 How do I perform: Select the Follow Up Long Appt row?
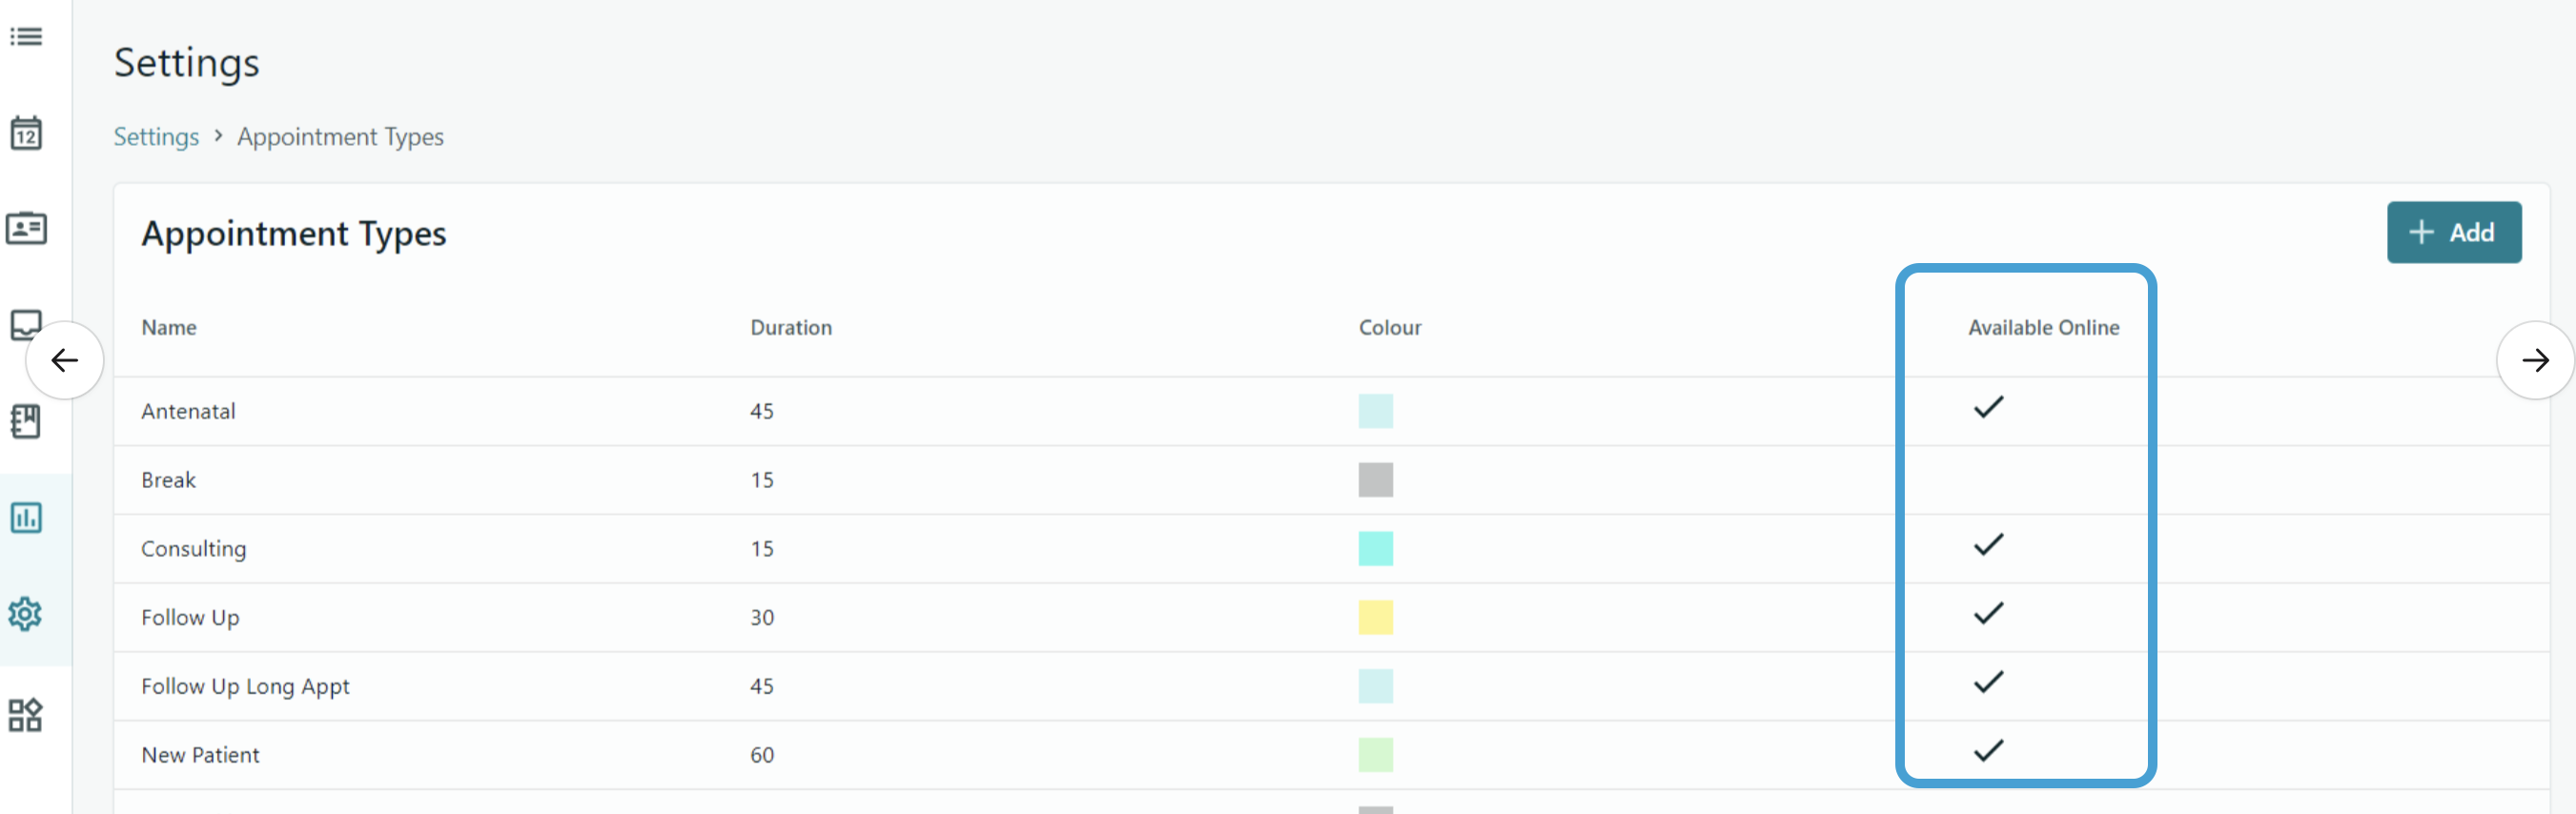245,686
